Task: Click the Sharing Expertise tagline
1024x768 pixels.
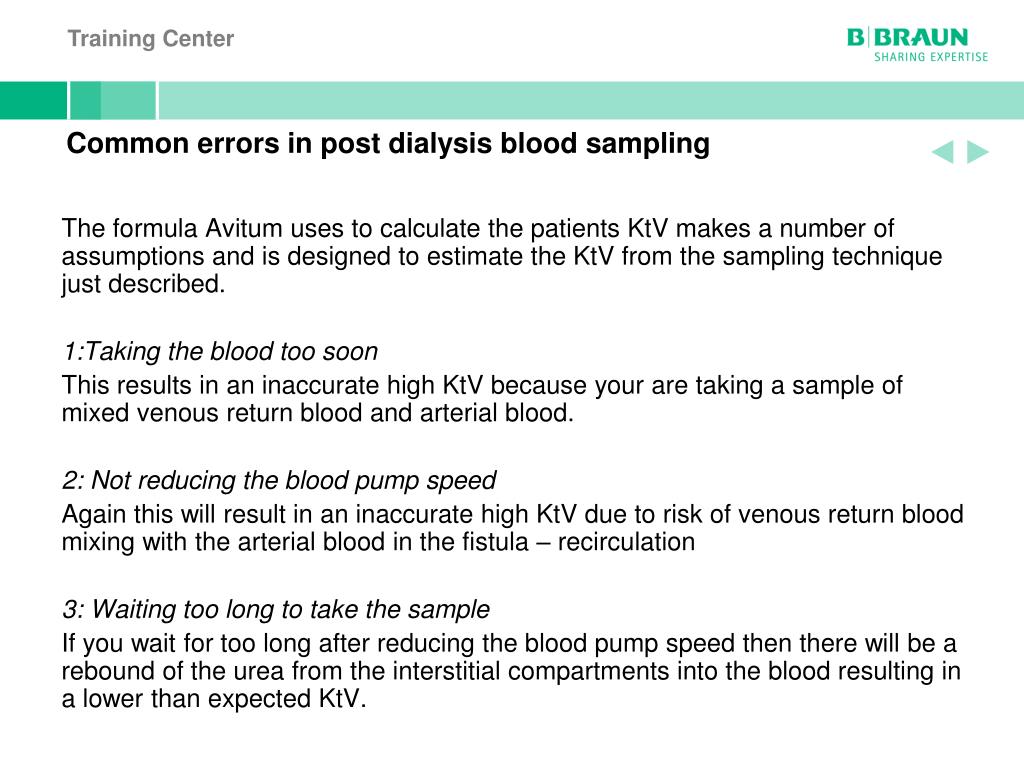Action: (931, 57)
